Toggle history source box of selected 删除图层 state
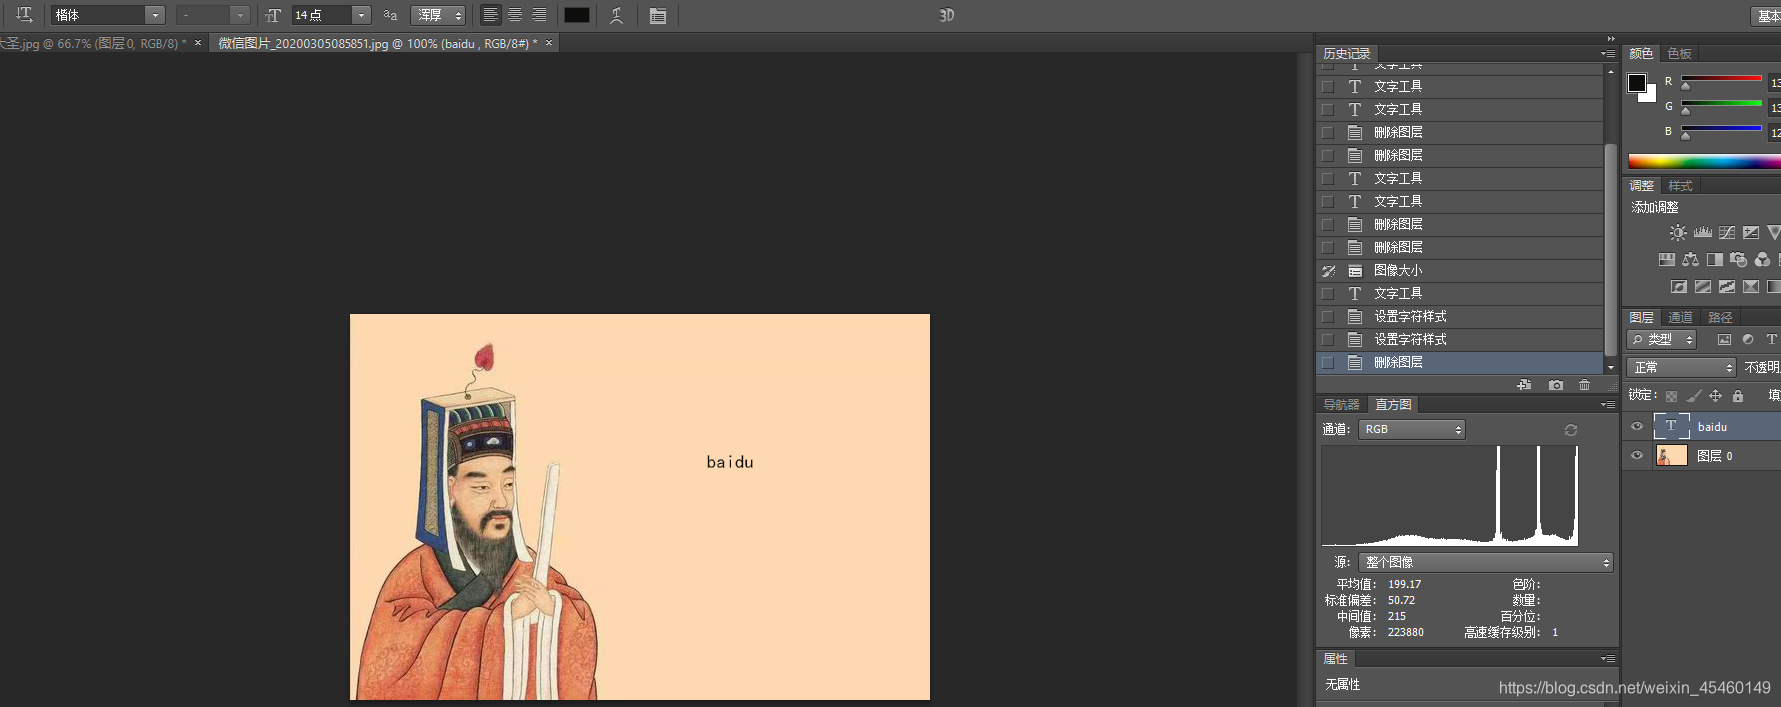The height and width of the screenshot is (707, 1781). tap(1328, 363)
